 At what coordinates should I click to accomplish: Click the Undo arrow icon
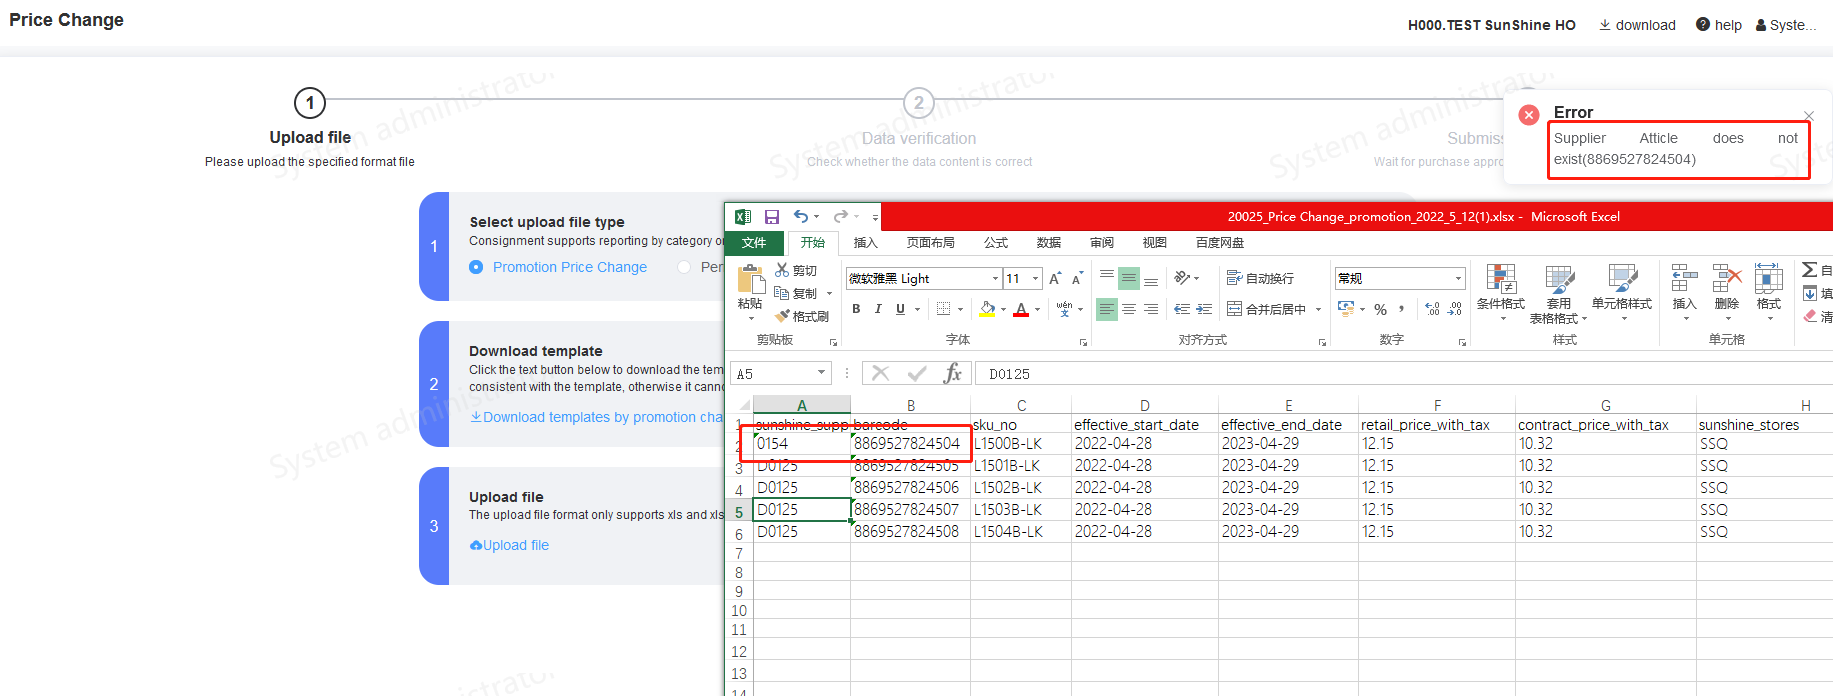coord(801,216)
